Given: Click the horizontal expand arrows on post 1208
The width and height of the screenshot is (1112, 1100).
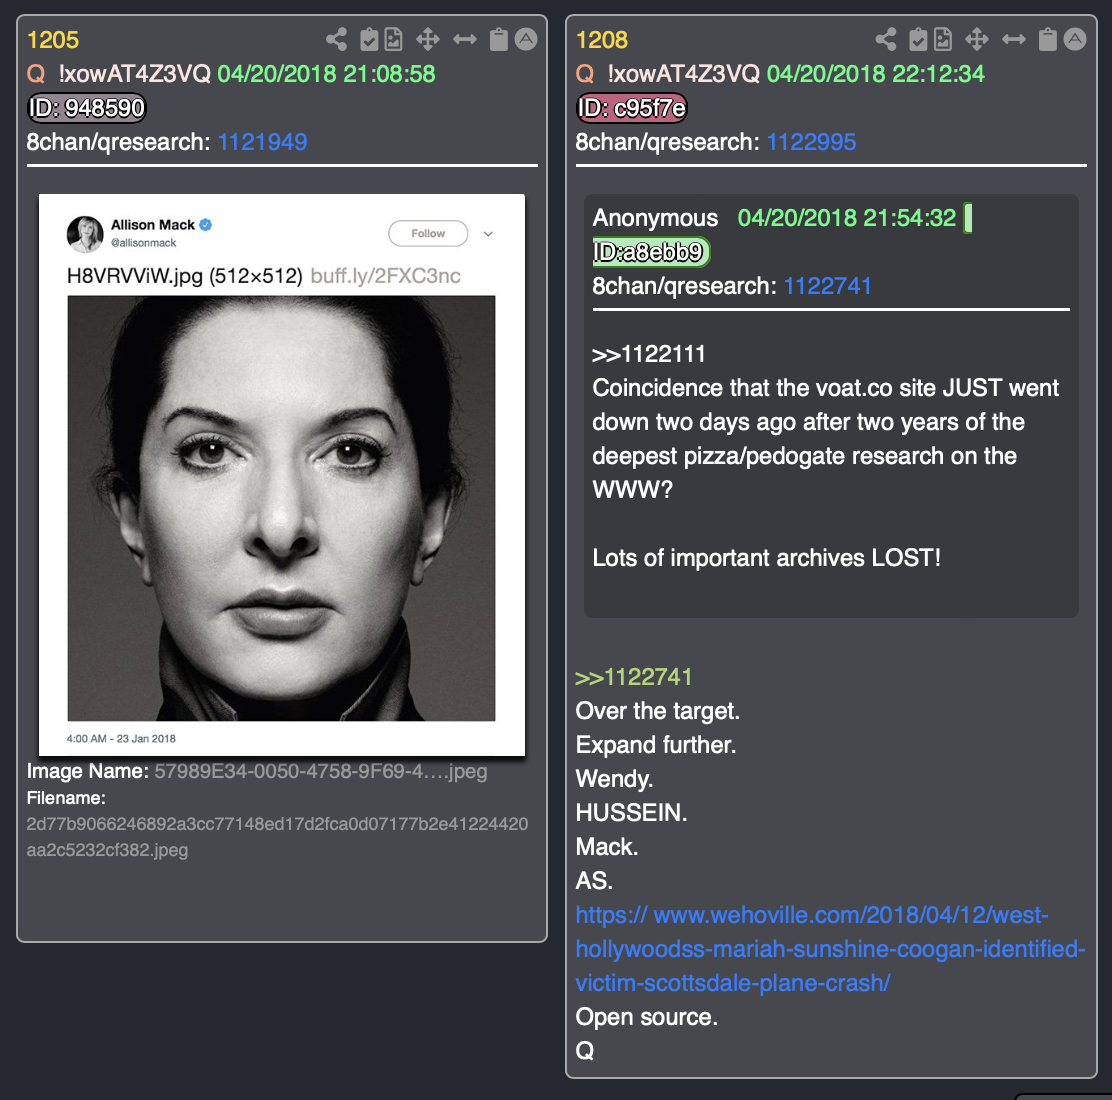Looking at the screenshot, I should coord(1013,39).
